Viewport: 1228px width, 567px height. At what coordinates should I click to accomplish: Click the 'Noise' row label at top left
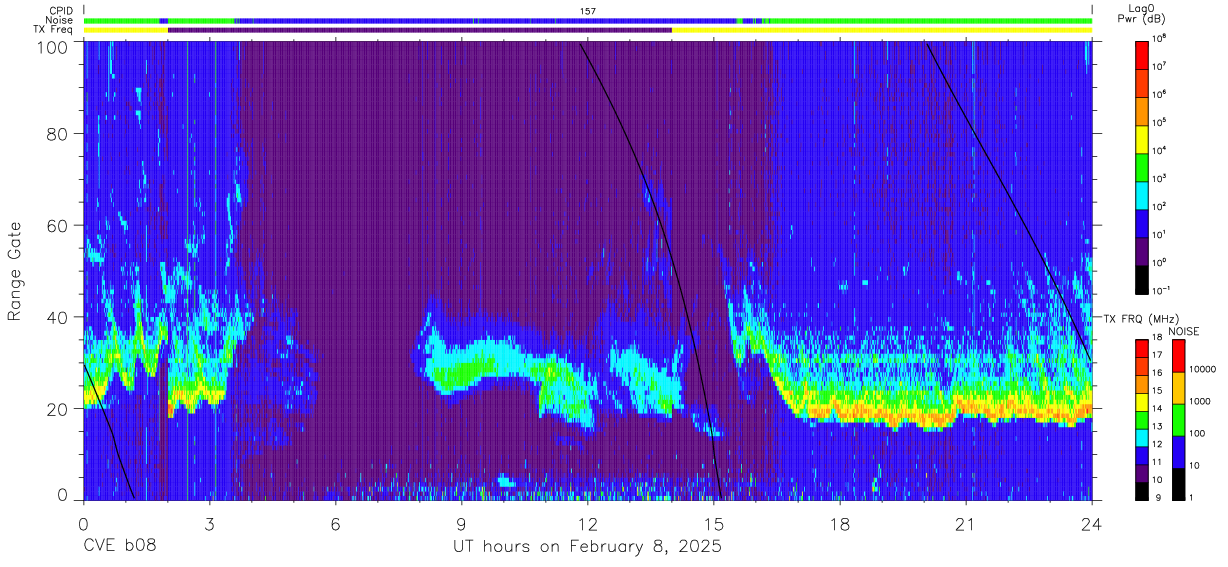(x=61, y=20)
